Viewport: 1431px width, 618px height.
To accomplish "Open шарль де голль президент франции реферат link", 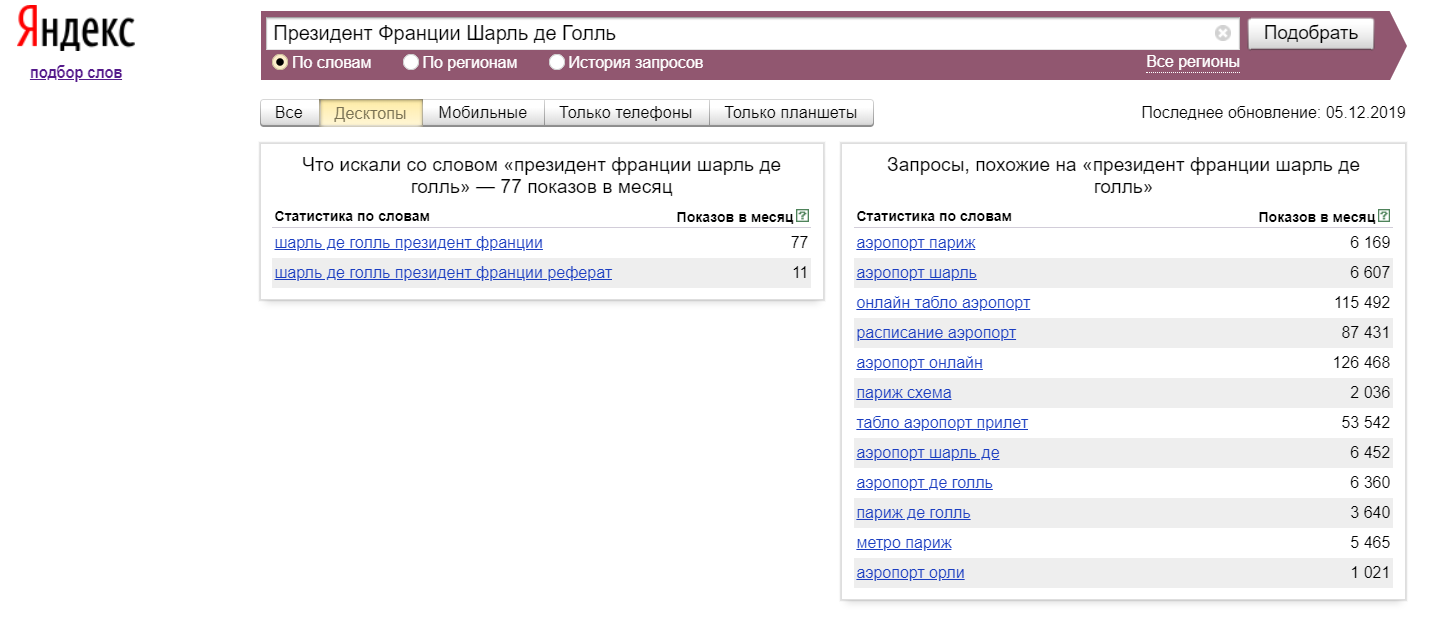I will [443, 272].
